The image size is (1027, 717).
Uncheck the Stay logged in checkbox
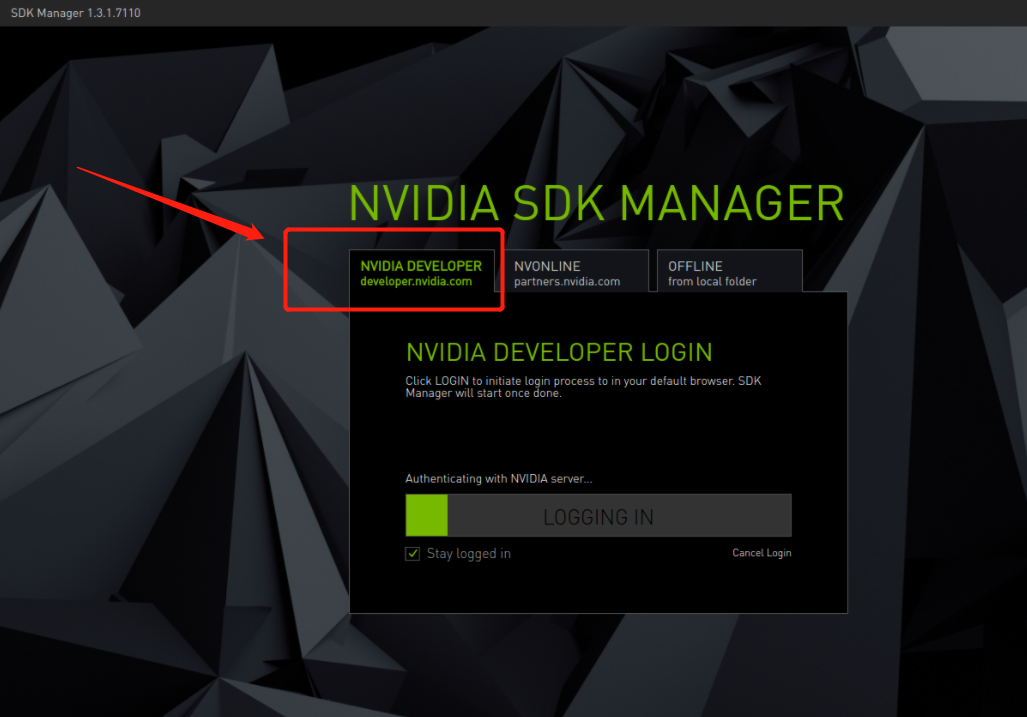click(x=413, y=554)
